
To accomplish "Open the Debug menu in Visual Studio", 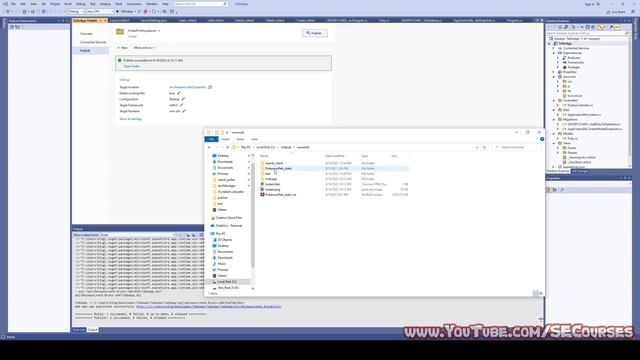I will (81, 4).
